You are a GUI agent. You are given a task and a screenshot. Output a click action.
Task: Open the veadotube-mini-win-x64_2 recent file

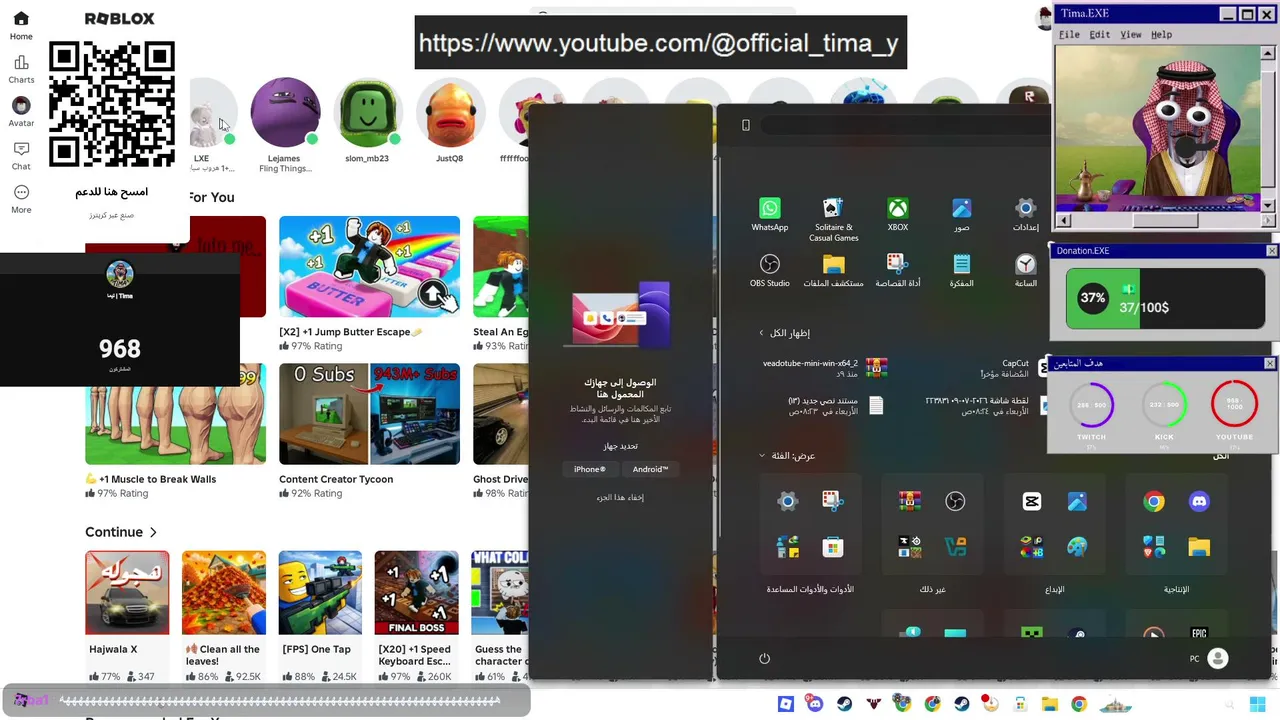click(x=823, y=368)
